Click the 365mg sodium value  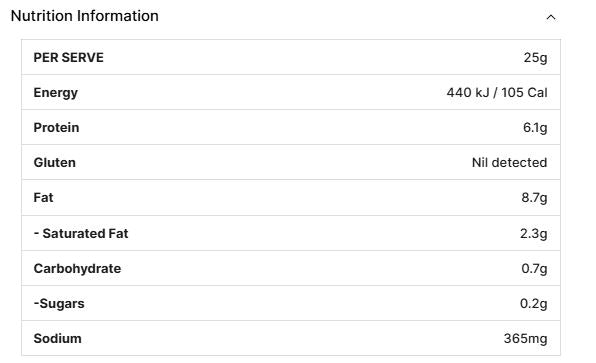tap(525, 339)
